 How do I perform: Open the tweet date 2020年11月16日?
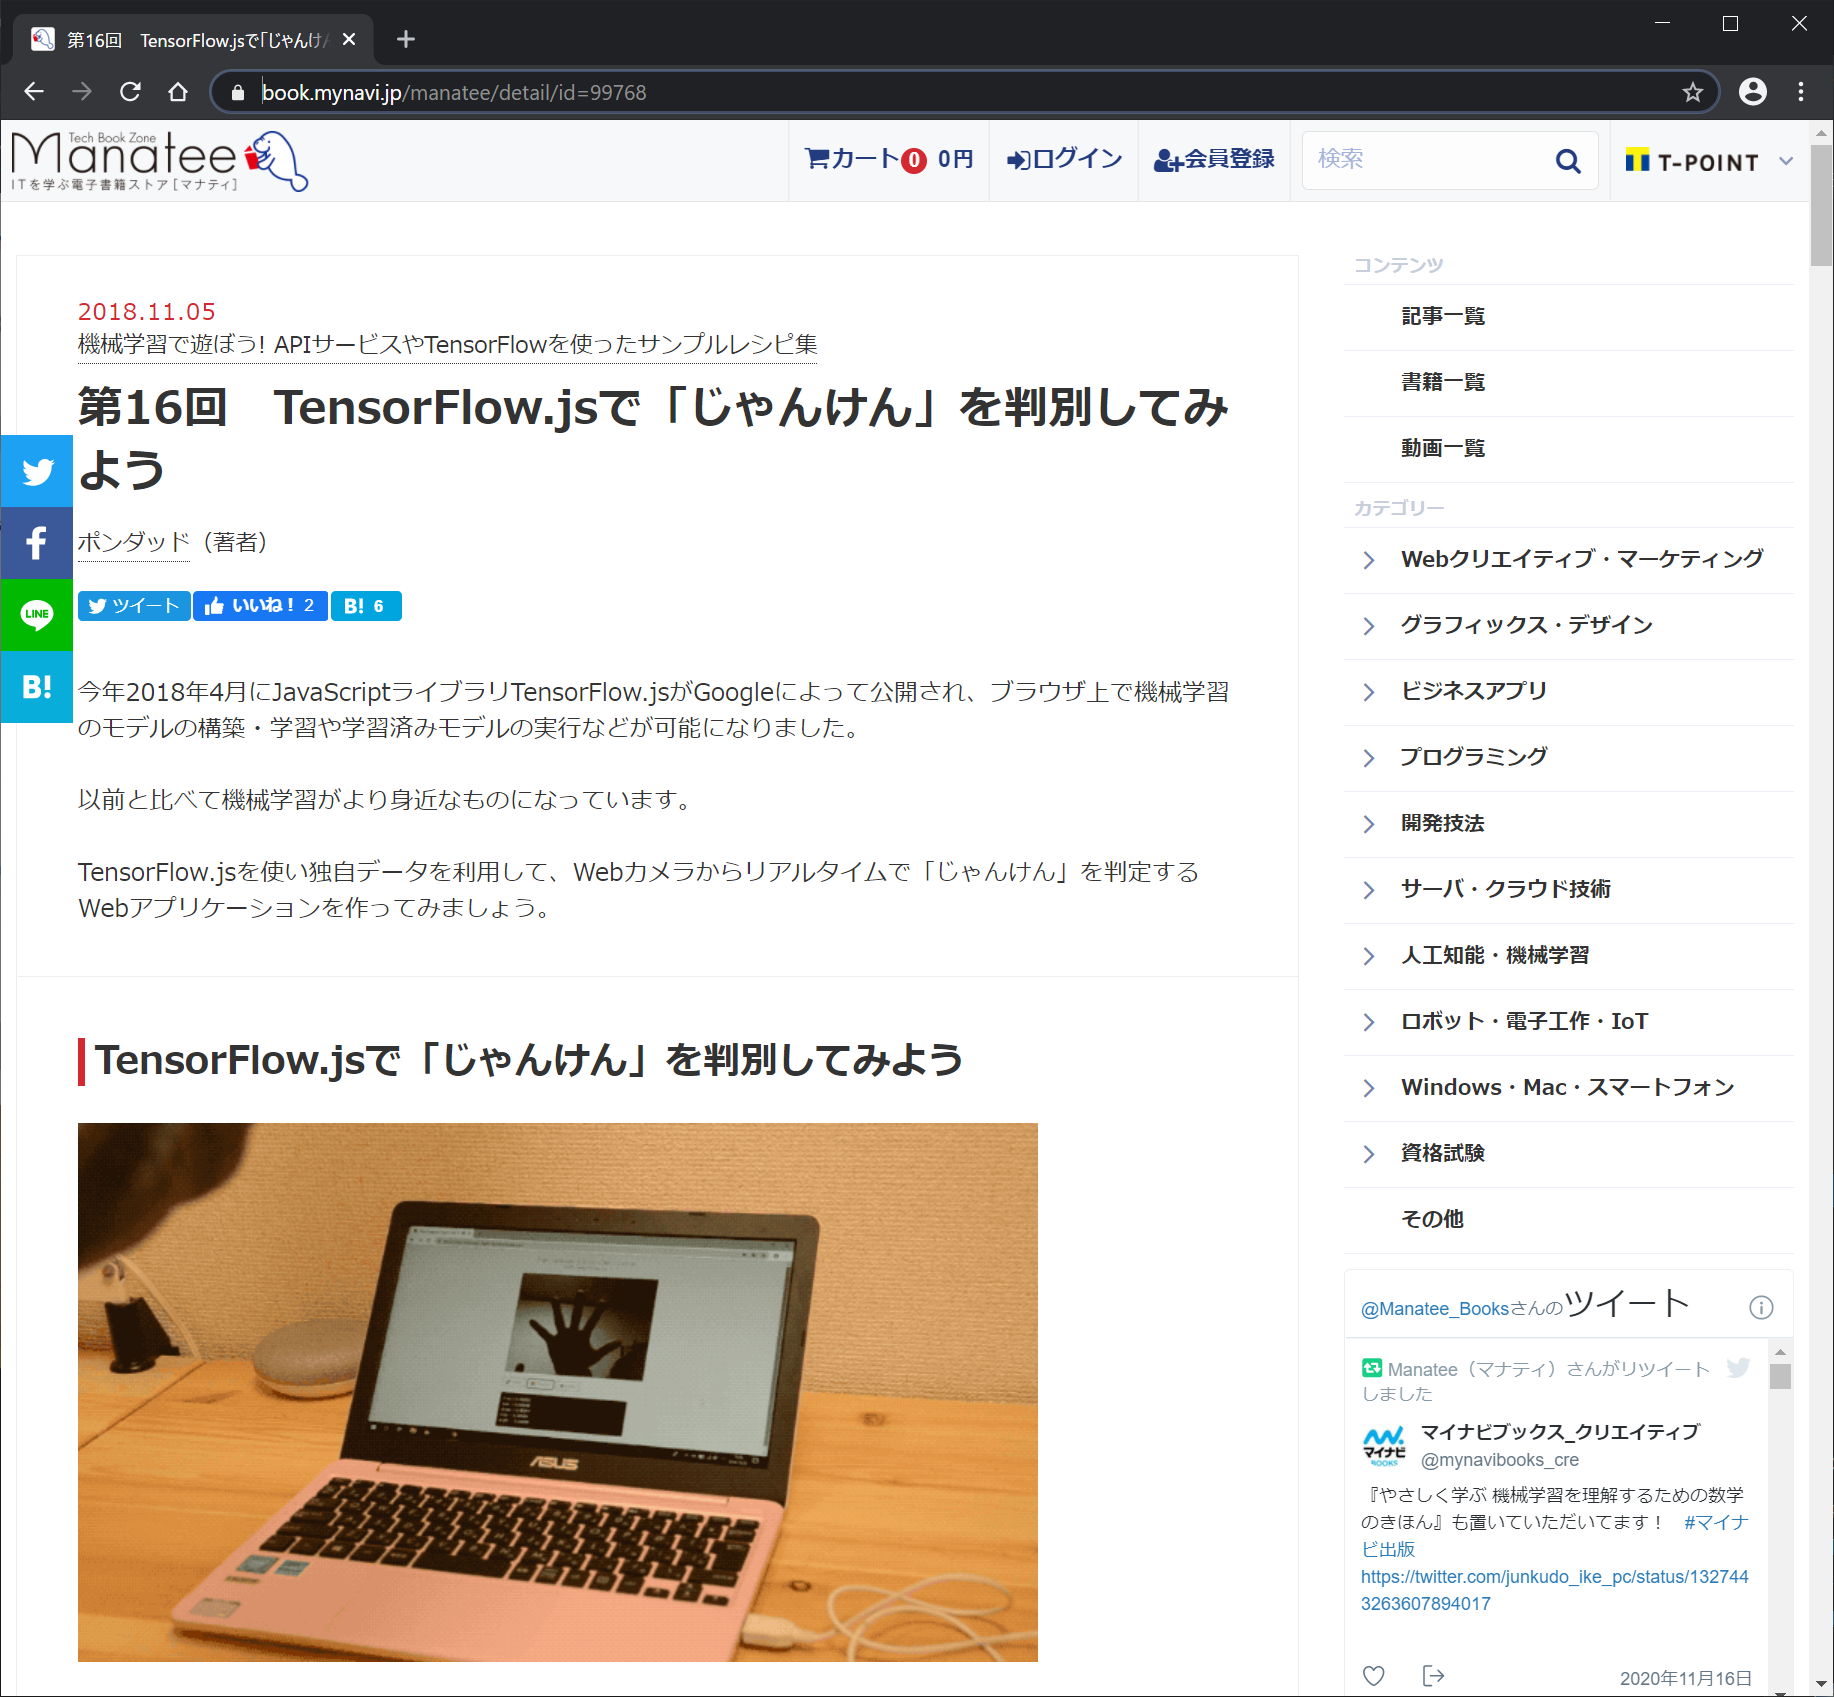click(x=1686, y=1678)
